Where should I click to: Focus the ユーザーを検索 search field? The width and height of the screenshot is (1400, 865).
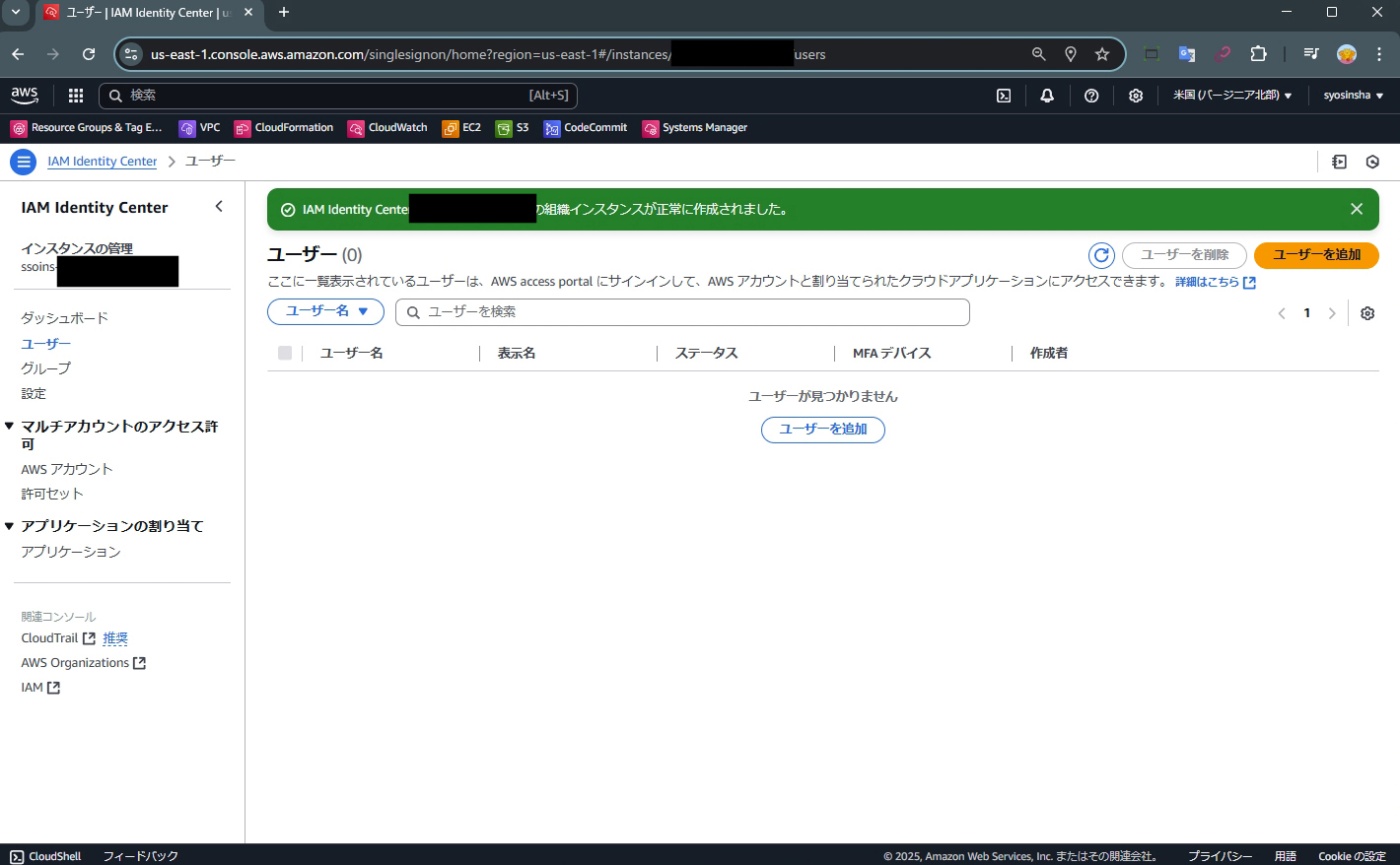click(682, 312)
